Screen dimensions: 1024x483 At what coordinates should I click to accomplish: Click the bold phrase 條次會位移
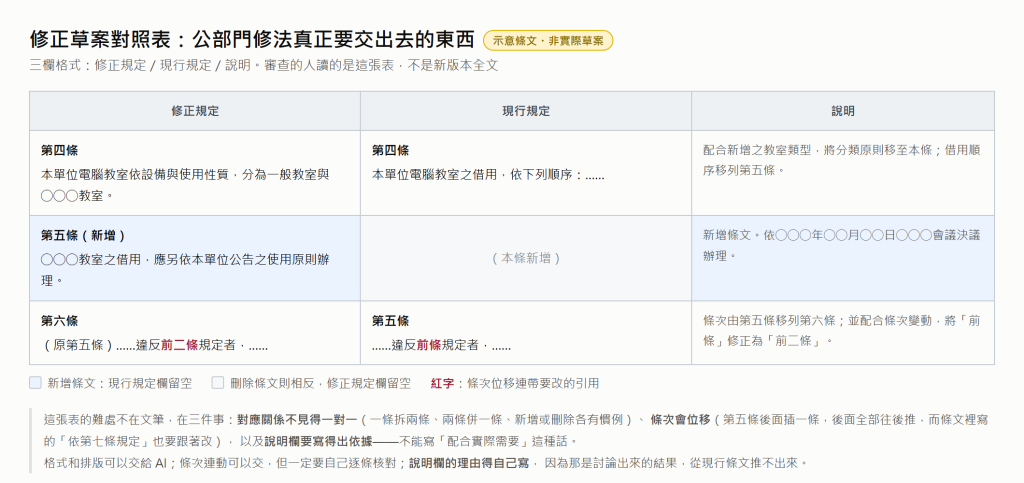tap(680, 420)
